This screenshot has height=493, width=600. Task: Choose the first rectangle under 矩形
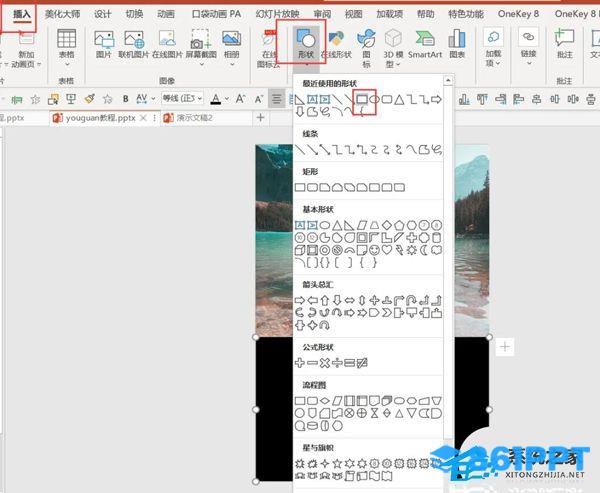point(300,187)
